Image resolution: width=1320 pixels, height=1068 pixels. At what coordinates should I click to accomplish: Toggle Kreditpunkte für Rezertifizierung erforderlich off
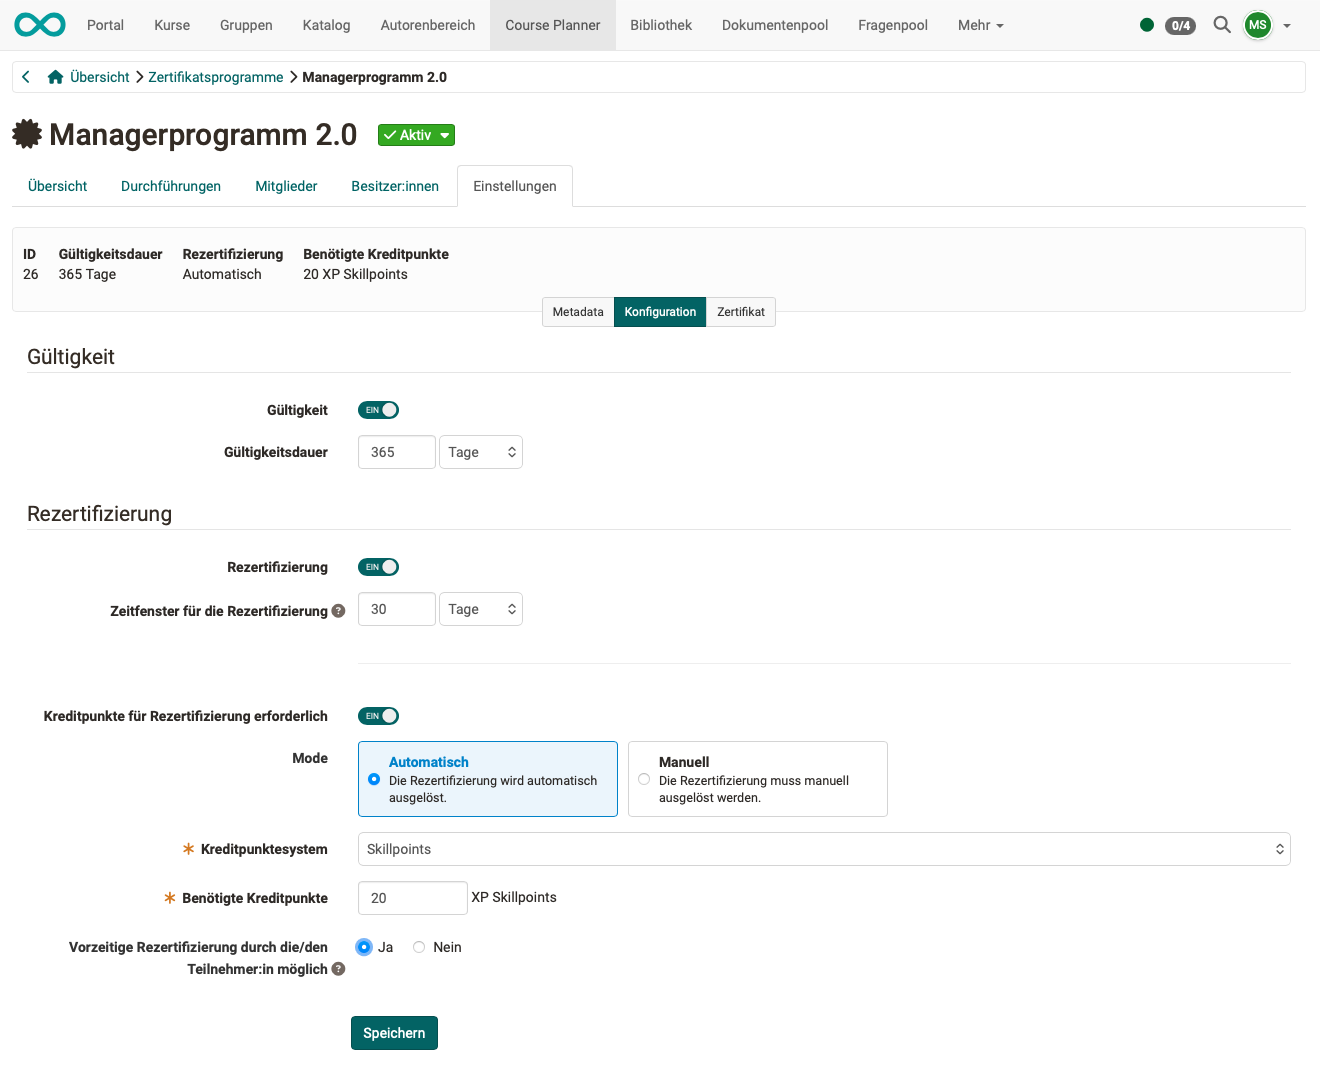[x=378, y=715]
